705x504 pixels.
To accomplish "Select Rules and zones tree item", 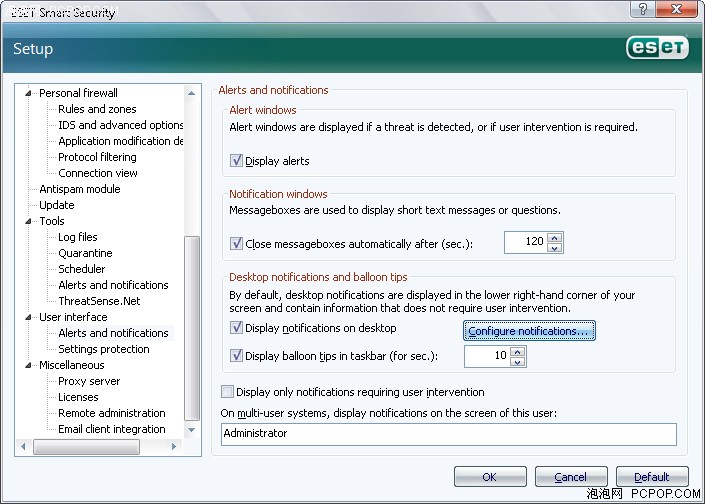I will click(x=97, y=109).
